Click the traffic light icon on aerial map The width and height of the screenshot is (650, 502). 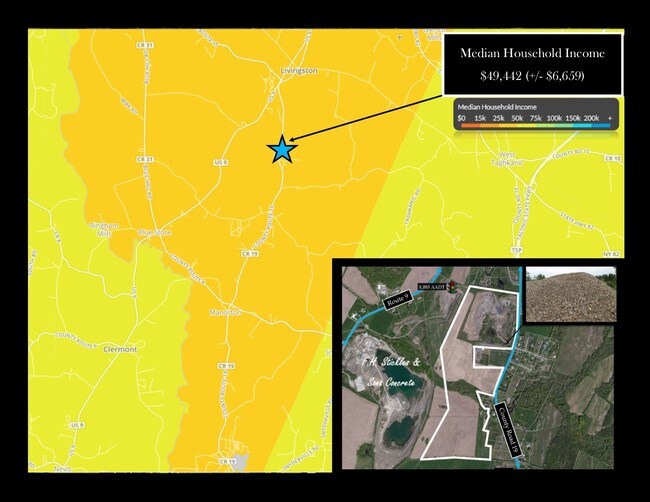tap(453, 286)
